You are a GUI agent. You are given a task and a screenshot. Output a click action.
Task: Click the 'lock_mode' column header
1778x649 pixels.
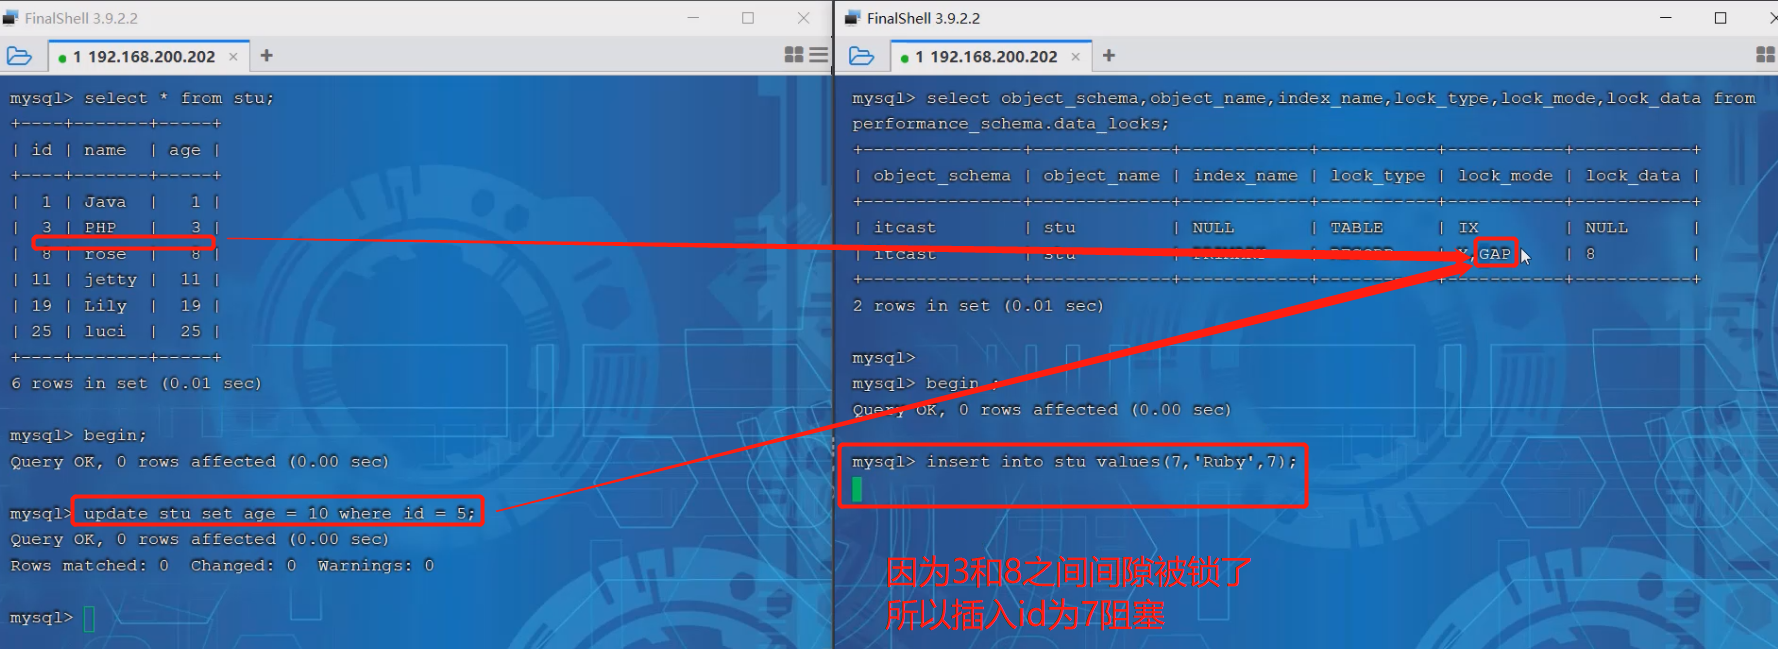tap(1506, 176)
